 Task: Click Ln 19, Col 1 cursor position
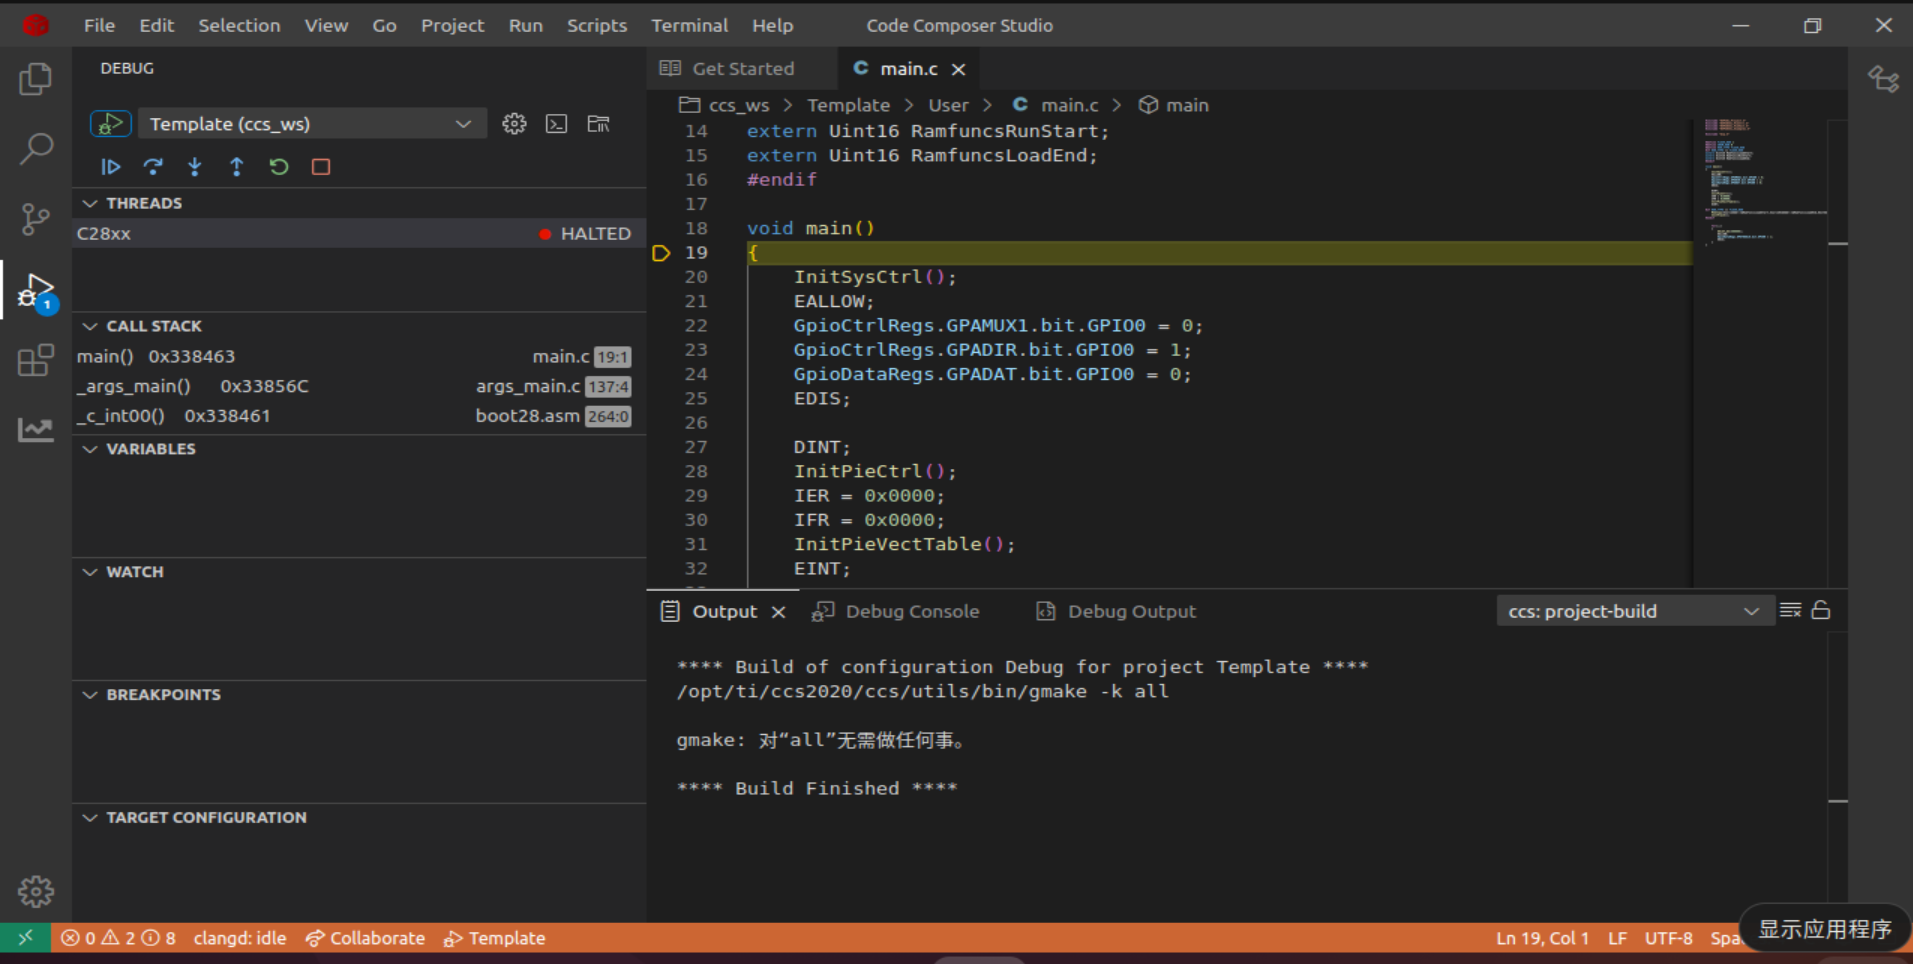1542,938
